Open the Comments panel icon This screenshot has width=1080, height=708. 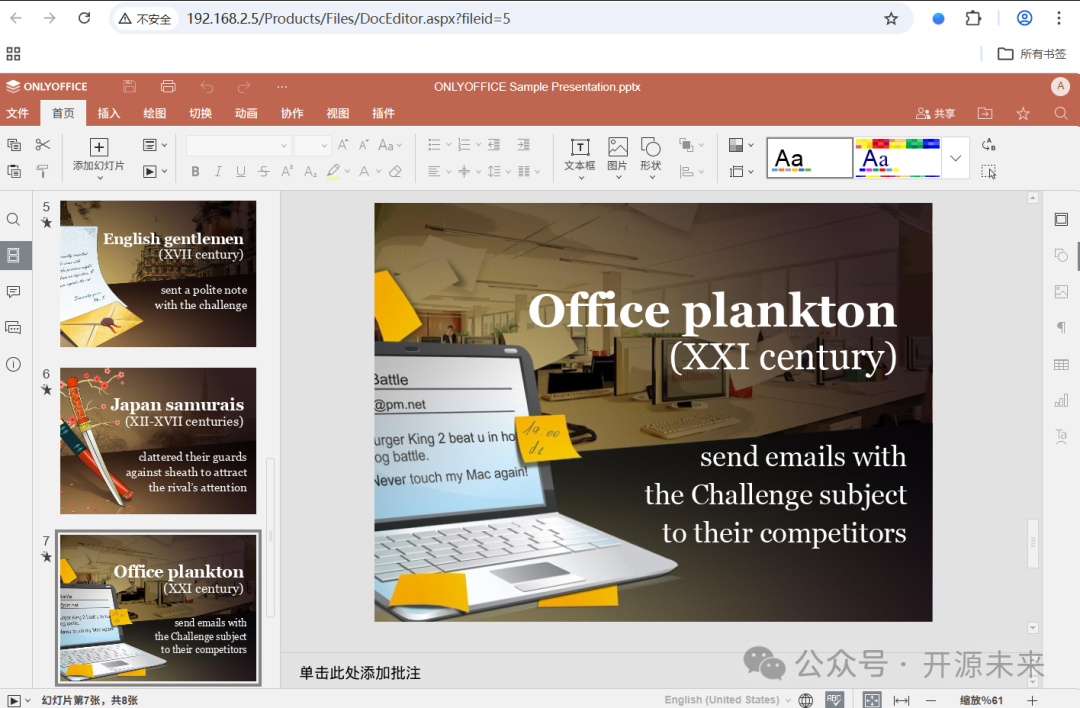tap(13, 291)
